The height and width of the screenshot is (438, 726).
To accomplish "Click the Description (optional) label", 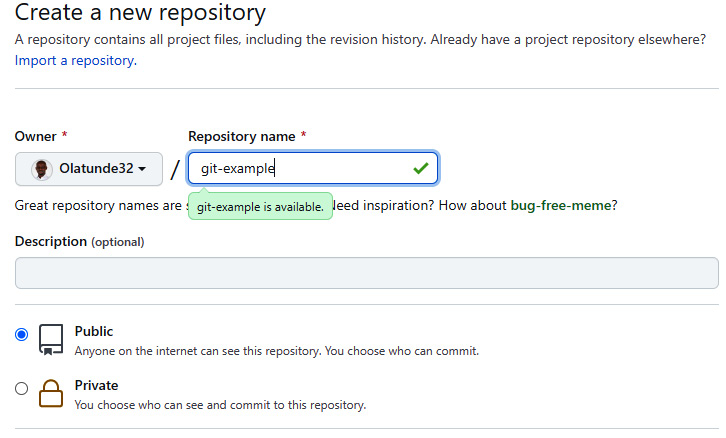I will [x=79, y=241].
